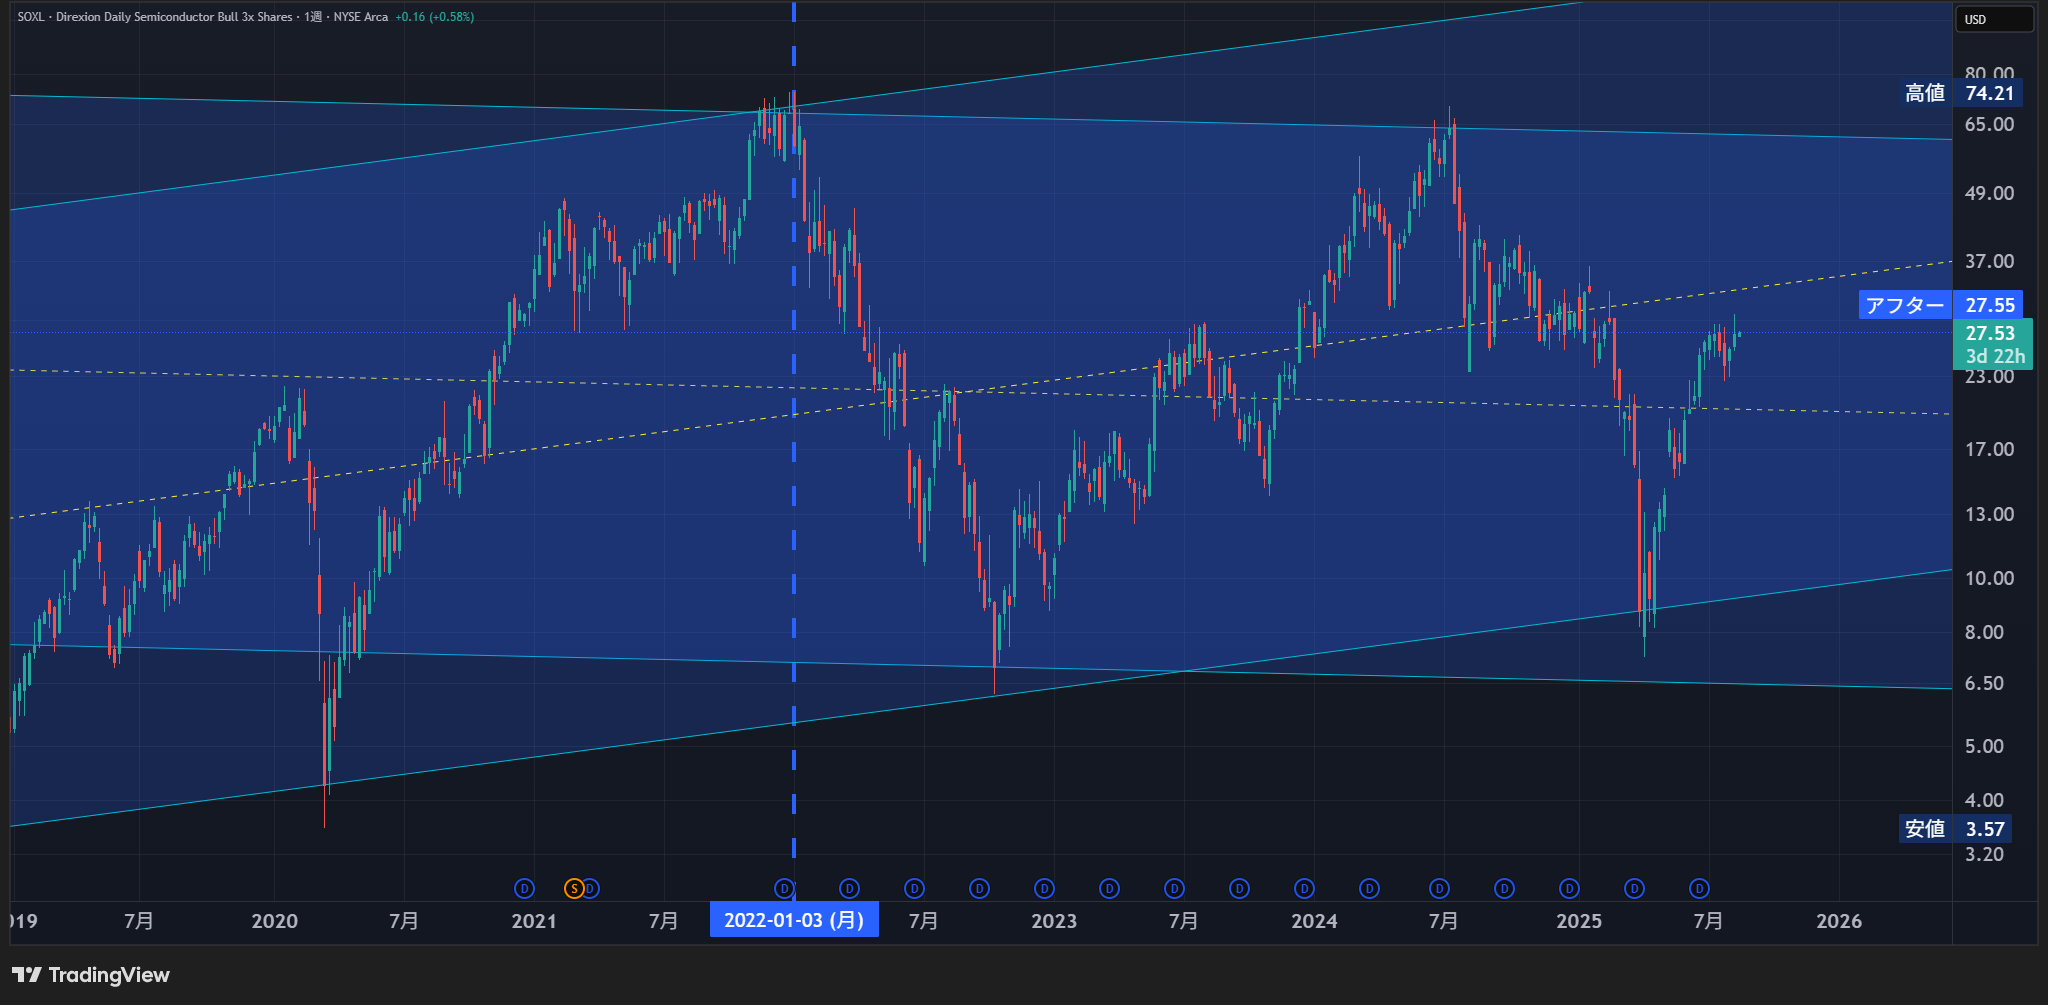Click the アフター 27.55 after-hours label
The width and height of the screenshot is (2048, 1005).
pos(1940,305)
